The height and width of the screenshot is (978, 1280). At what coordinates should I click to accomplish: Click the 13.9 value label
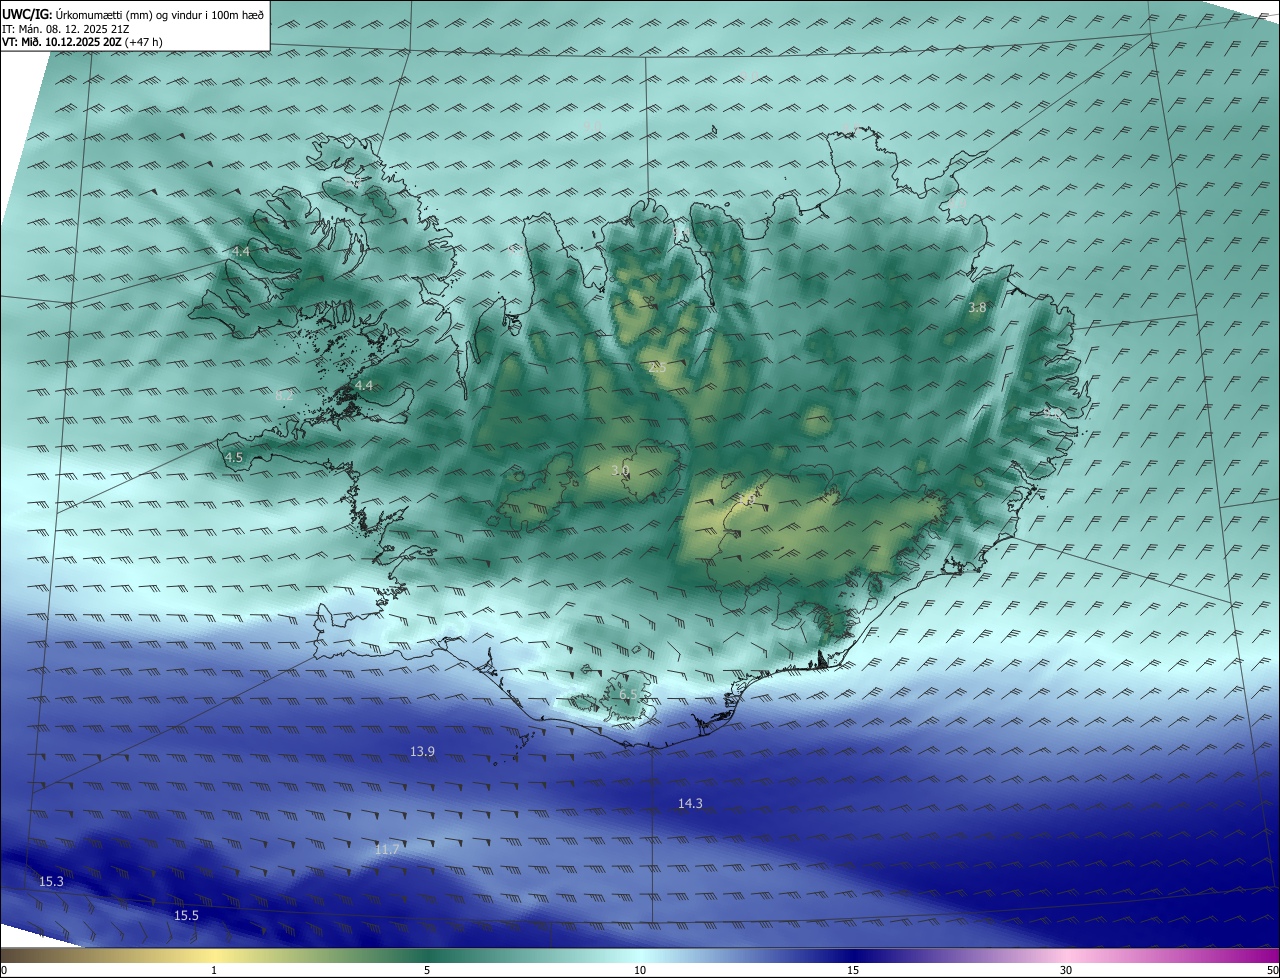point(422,751)
